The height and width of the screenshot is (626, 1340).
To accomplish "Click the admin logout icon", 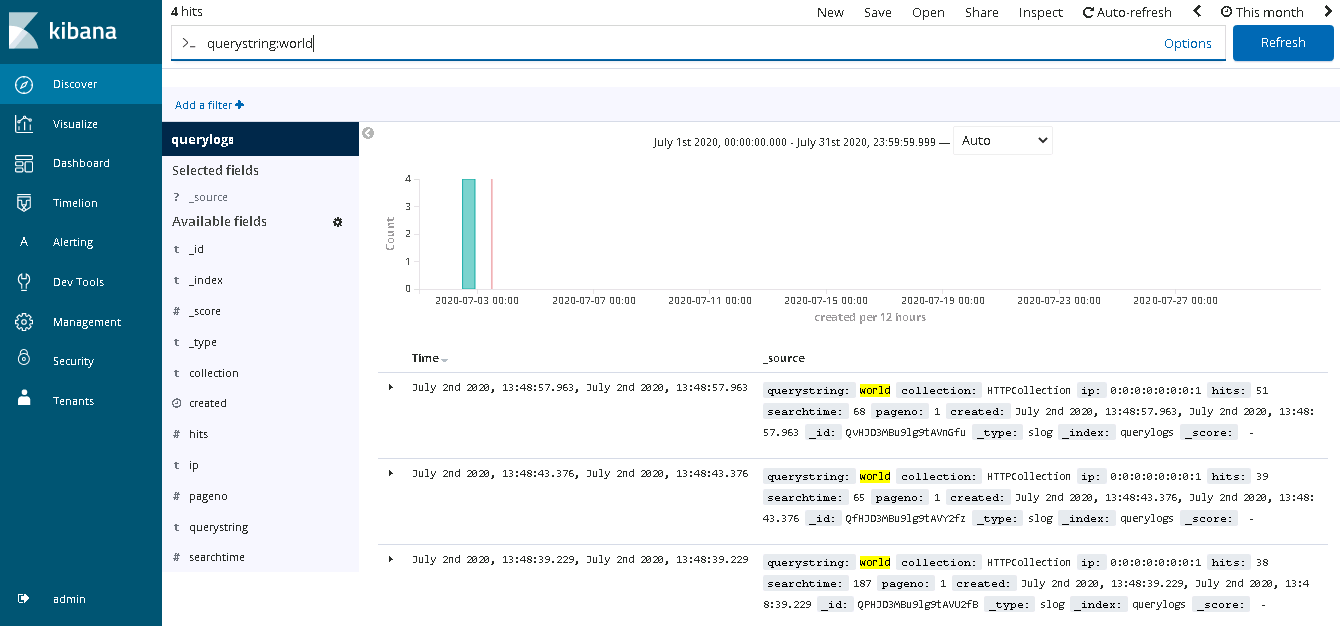I will point(23,599).
